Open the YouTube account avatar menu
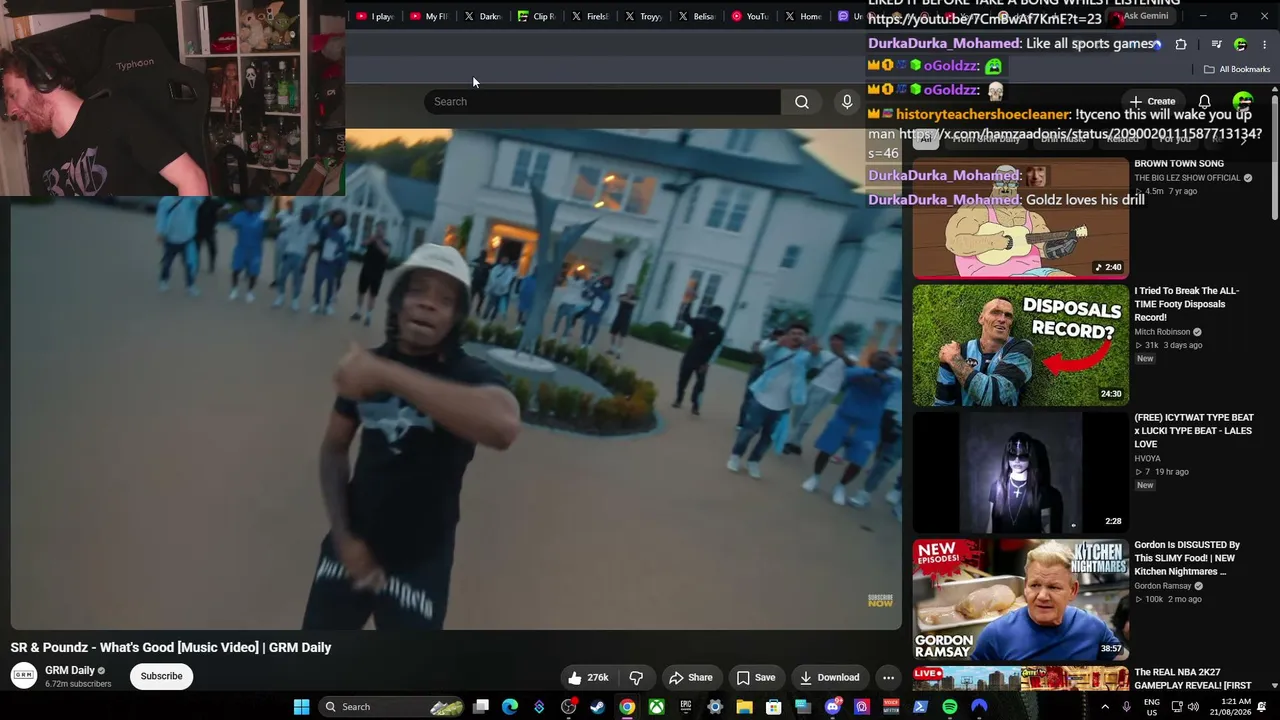 tap(1243, 101)
